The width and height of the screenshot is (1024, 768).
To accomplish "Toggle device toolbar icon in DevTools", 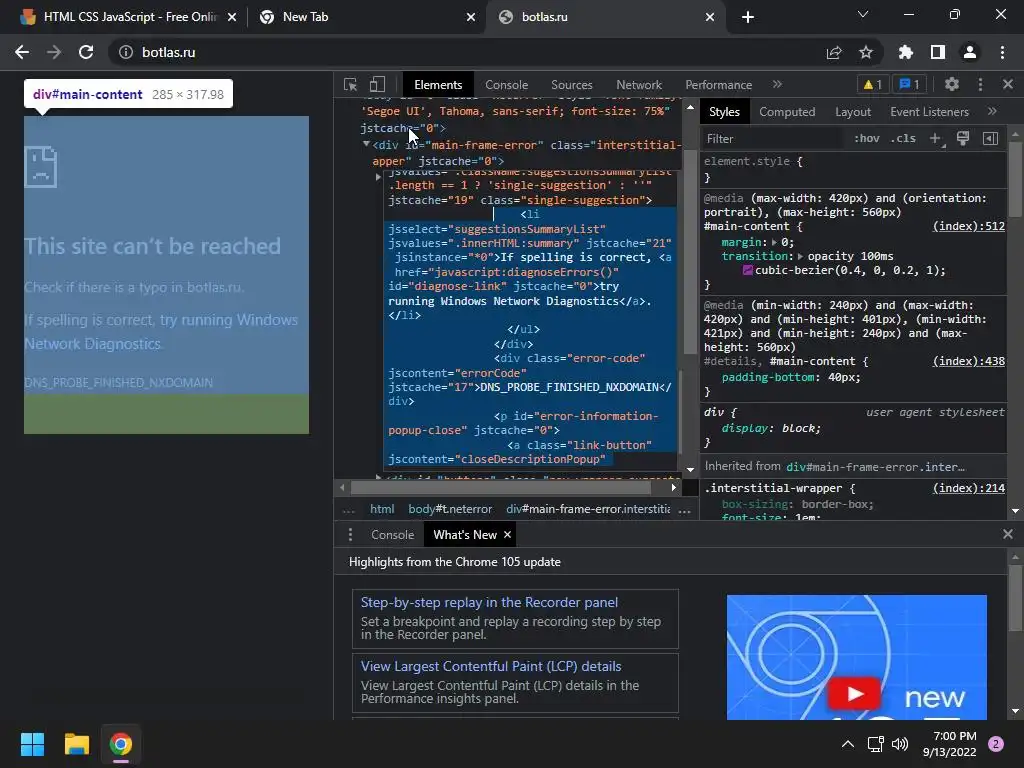I will point(377,84).
